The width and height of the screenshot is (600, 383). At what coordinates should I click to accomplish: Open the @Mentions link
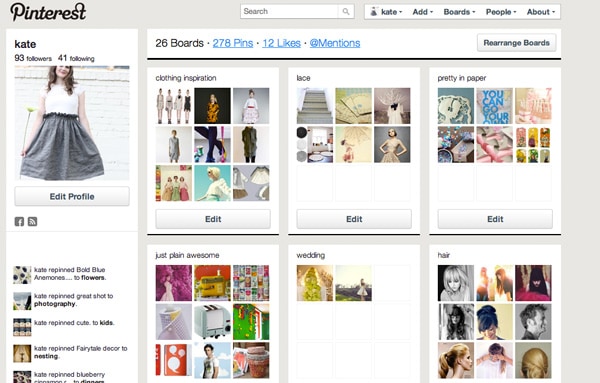[x=335, y=43]
